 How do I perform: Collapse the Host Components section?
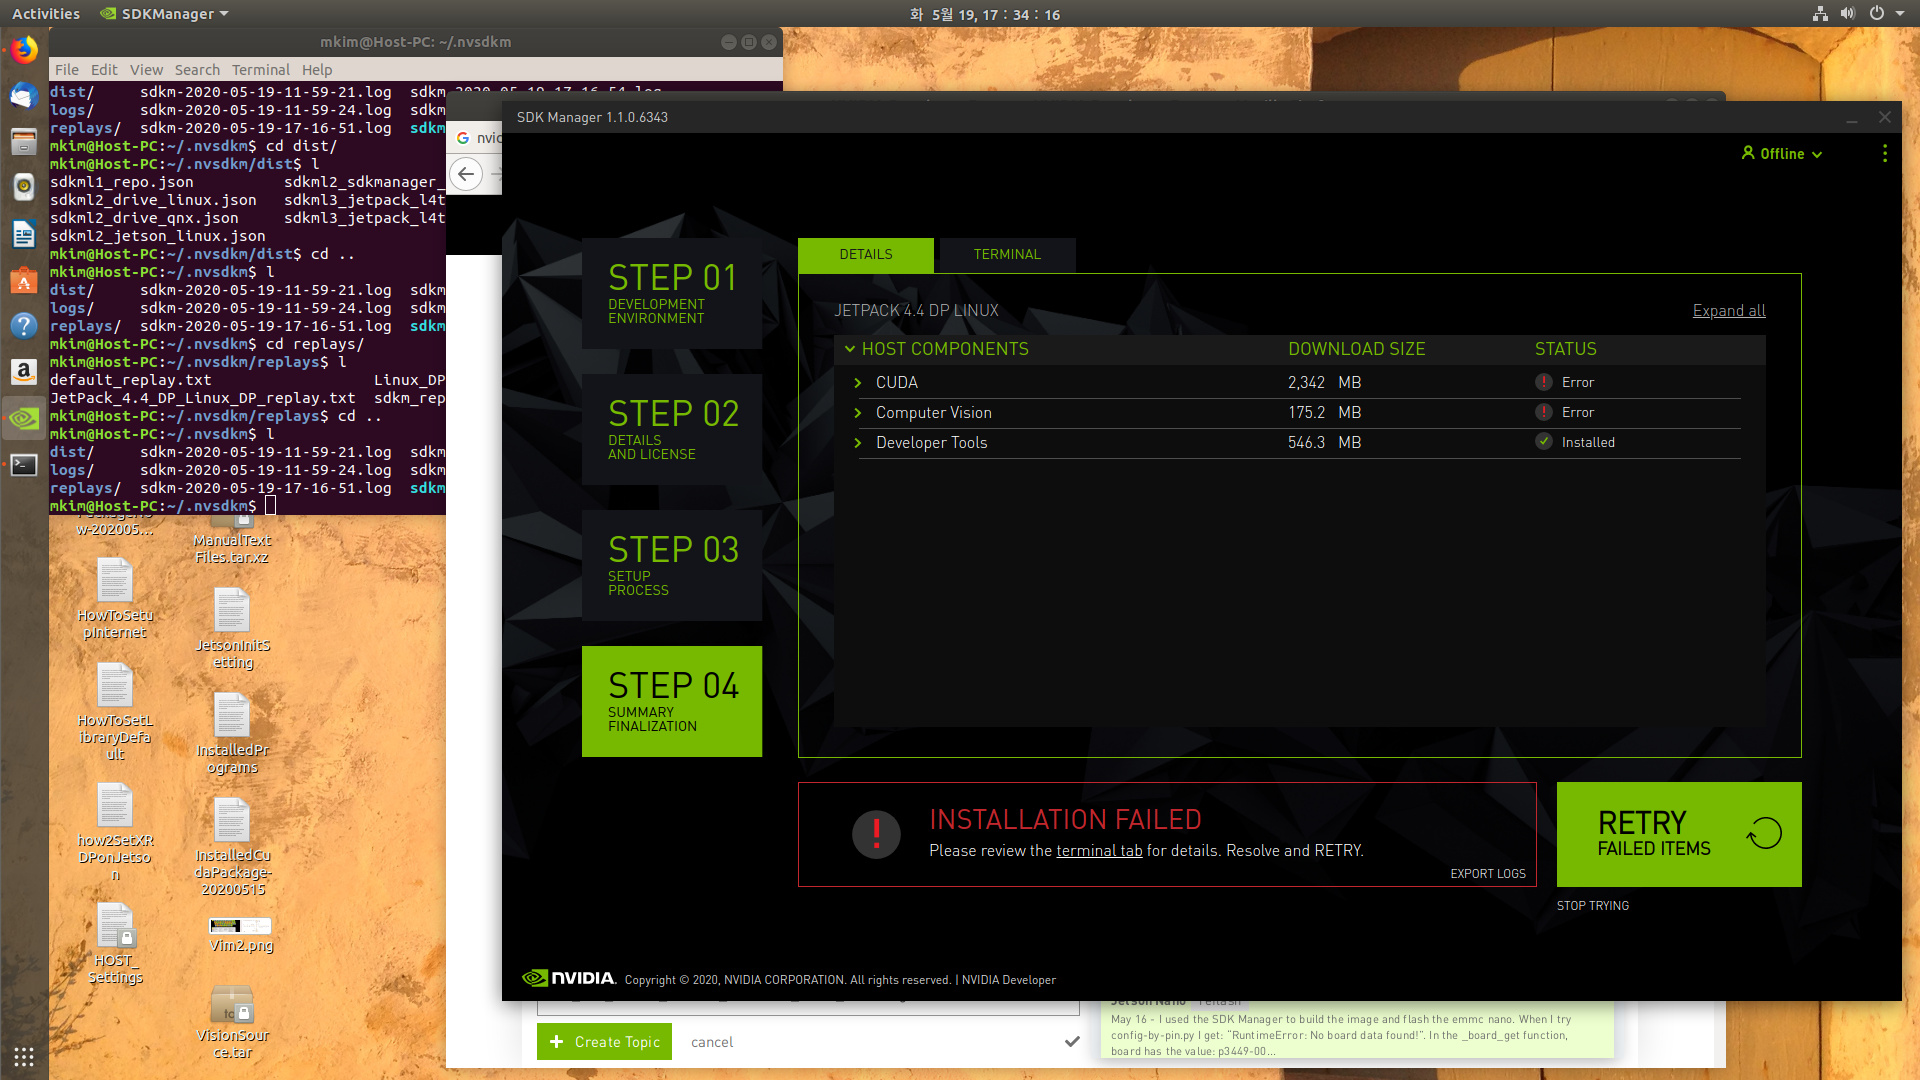[x=851, y=349]
